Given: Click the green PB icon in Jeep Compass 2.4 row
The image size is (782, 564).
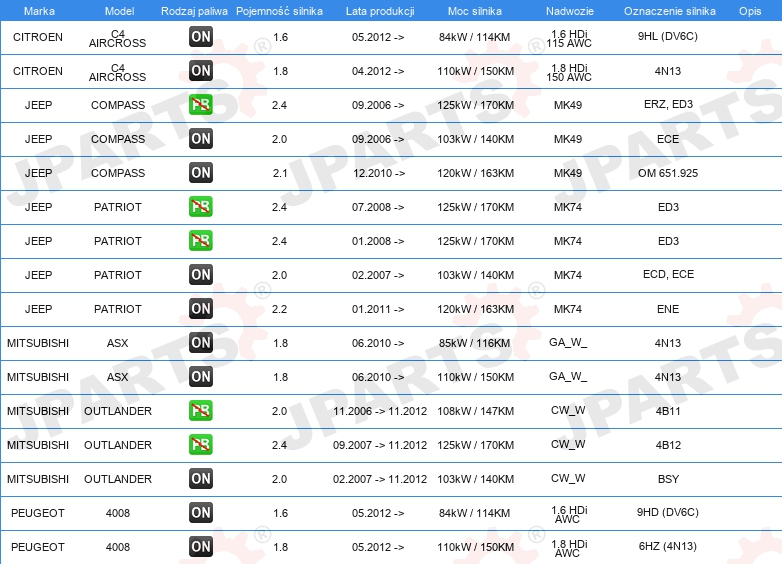Looking at the screenshot, I should point(201,105).
